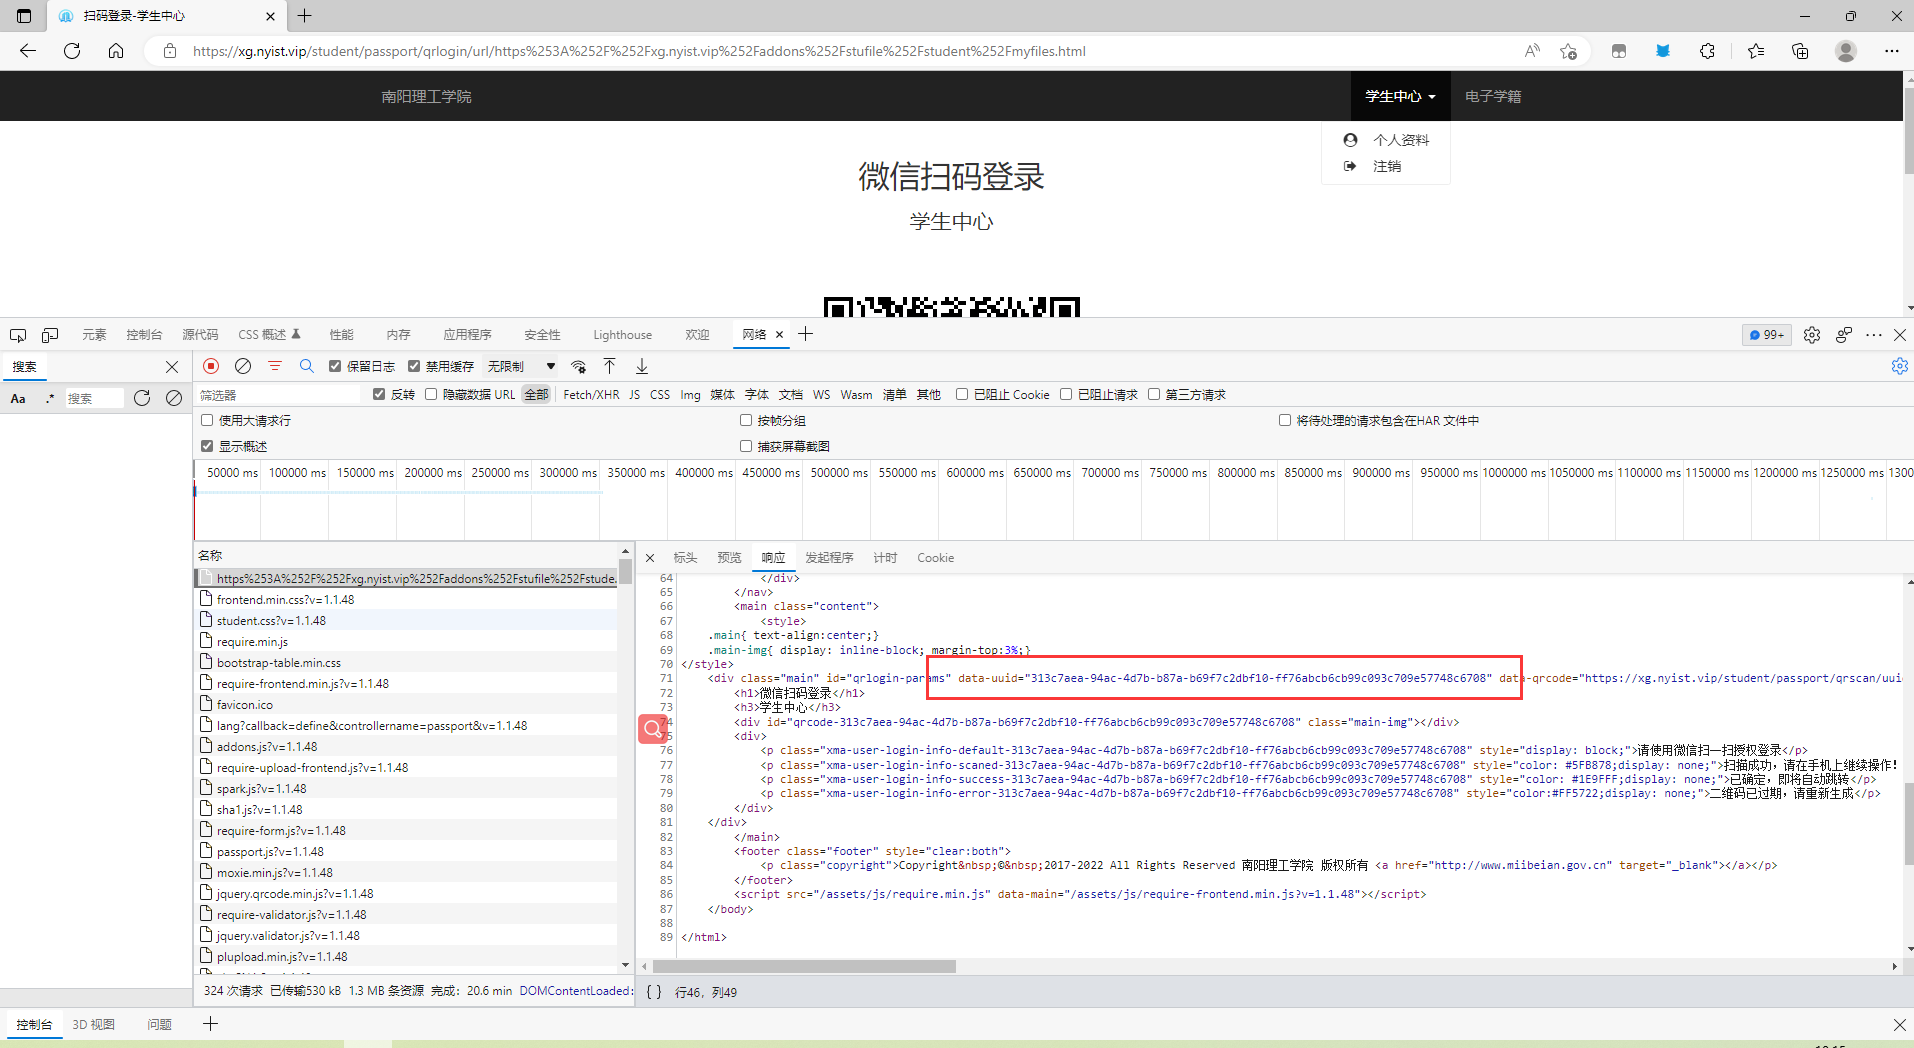The image size is (1914, 1048).
Task: Open DevTools settings gear icon
Action: click(x=1812, y=335)
